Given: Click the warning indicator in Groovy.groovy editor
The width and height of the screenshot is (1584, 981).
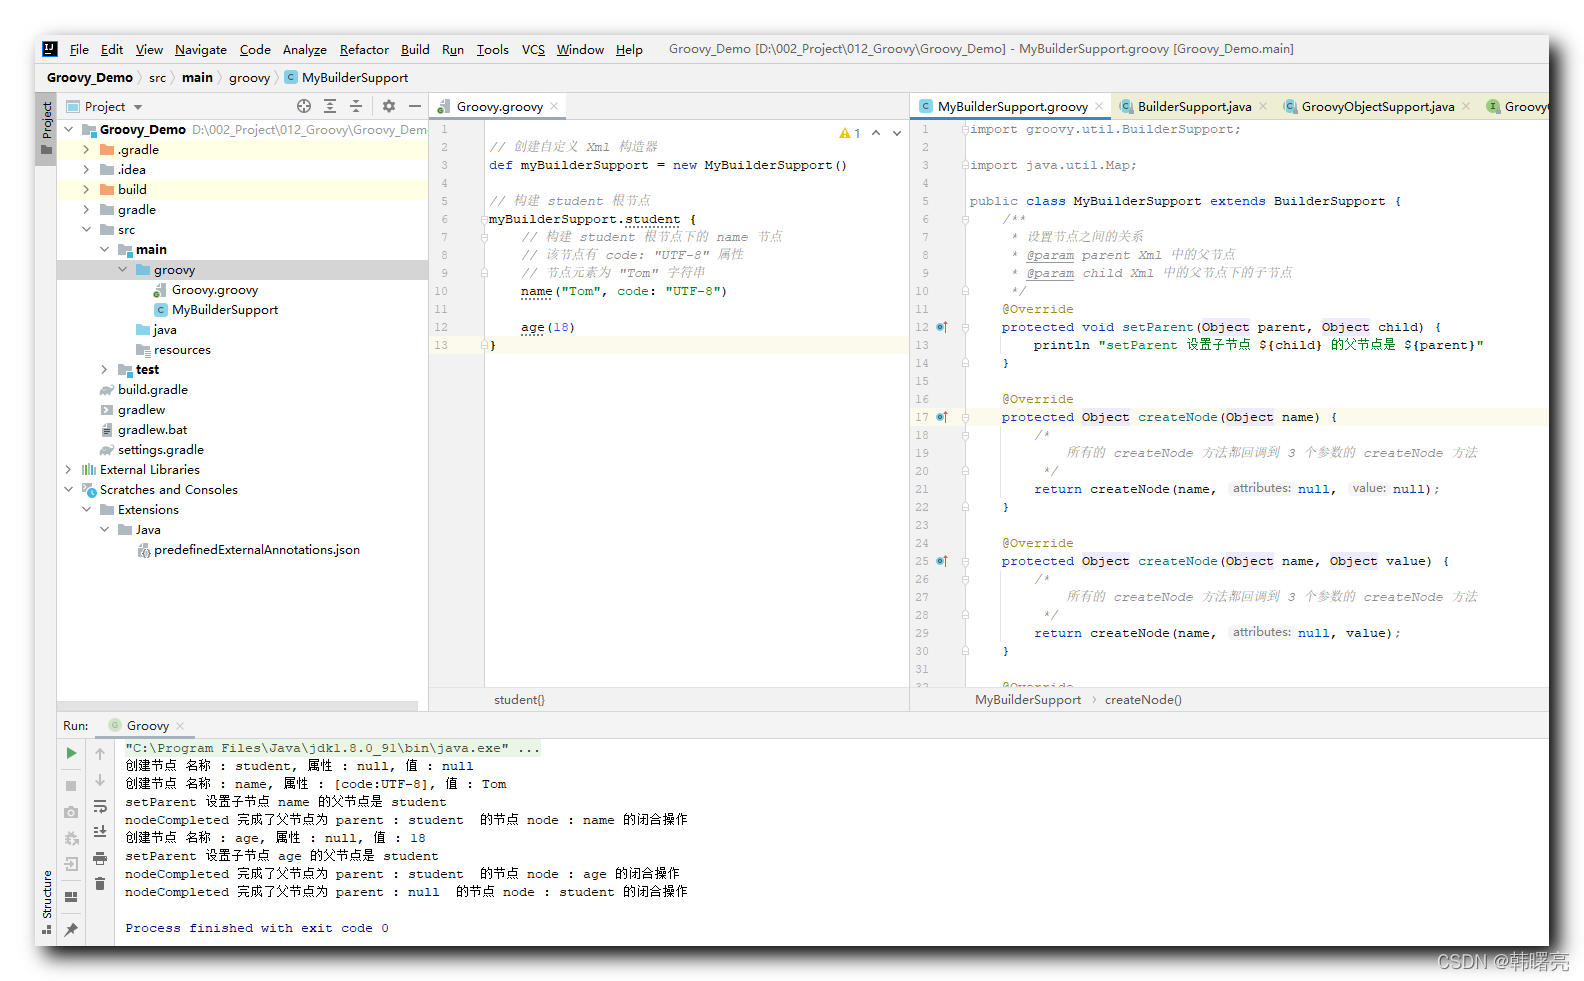Looking at the screenshot, I should click(850, 133).
